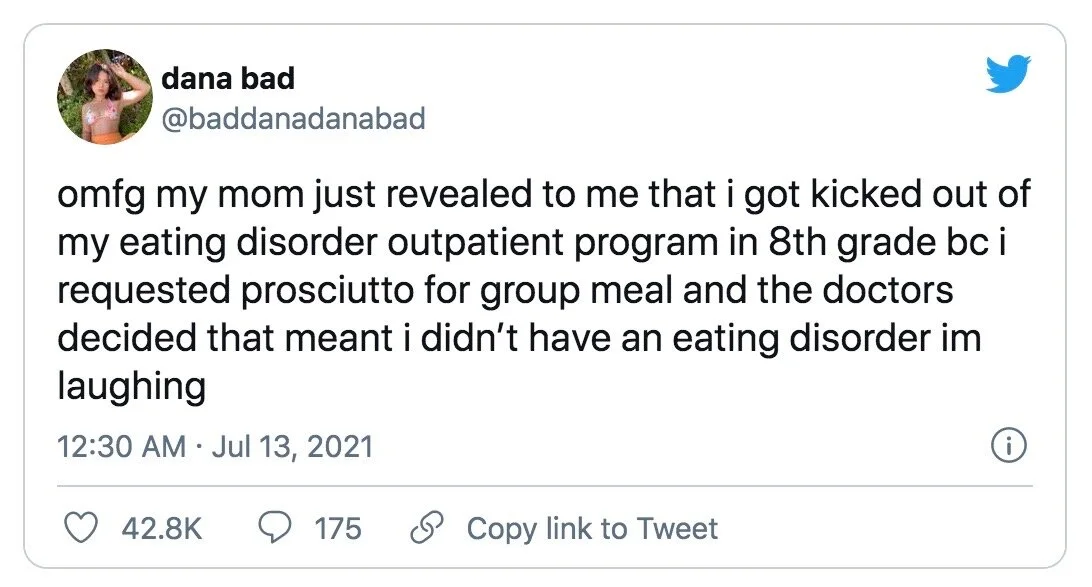
Task: Visit the @baddanadanabad handle link
Action: tap(292, 119)
